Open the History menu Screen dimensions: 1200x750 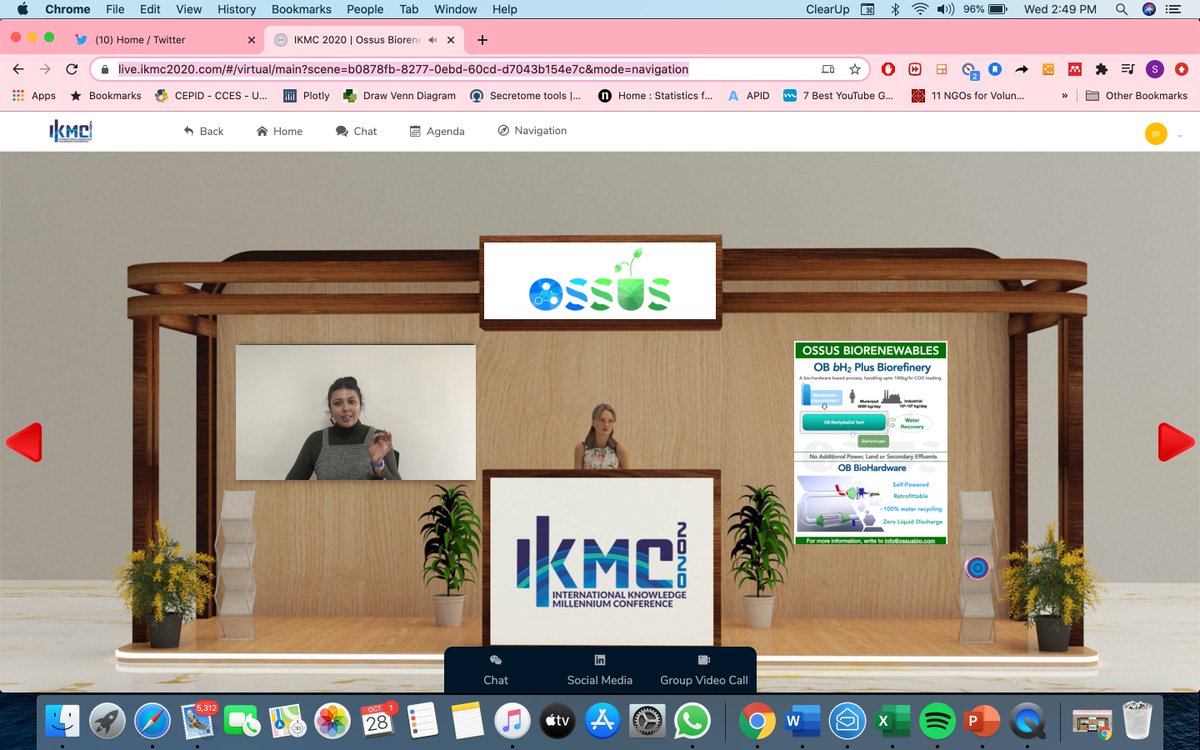236,9
